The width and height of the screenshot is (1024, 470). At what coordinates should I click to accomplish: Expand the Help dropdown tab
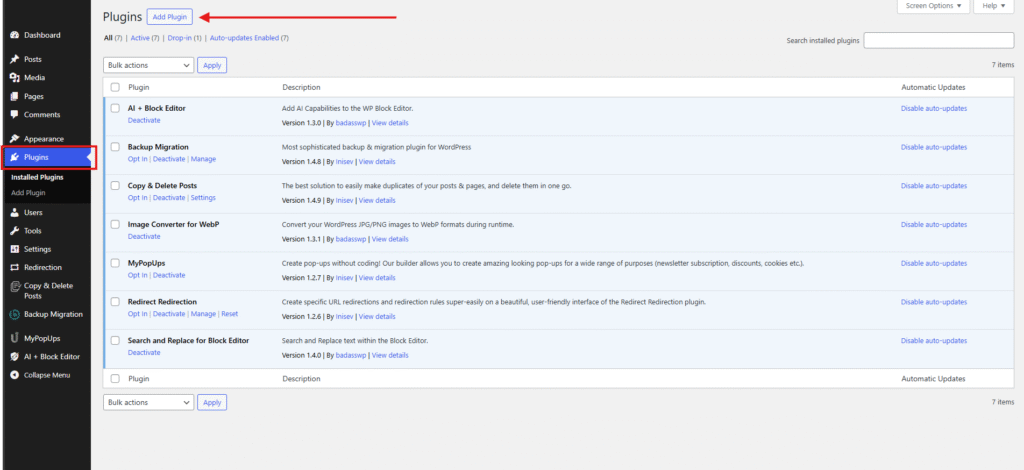pos(994,6)
